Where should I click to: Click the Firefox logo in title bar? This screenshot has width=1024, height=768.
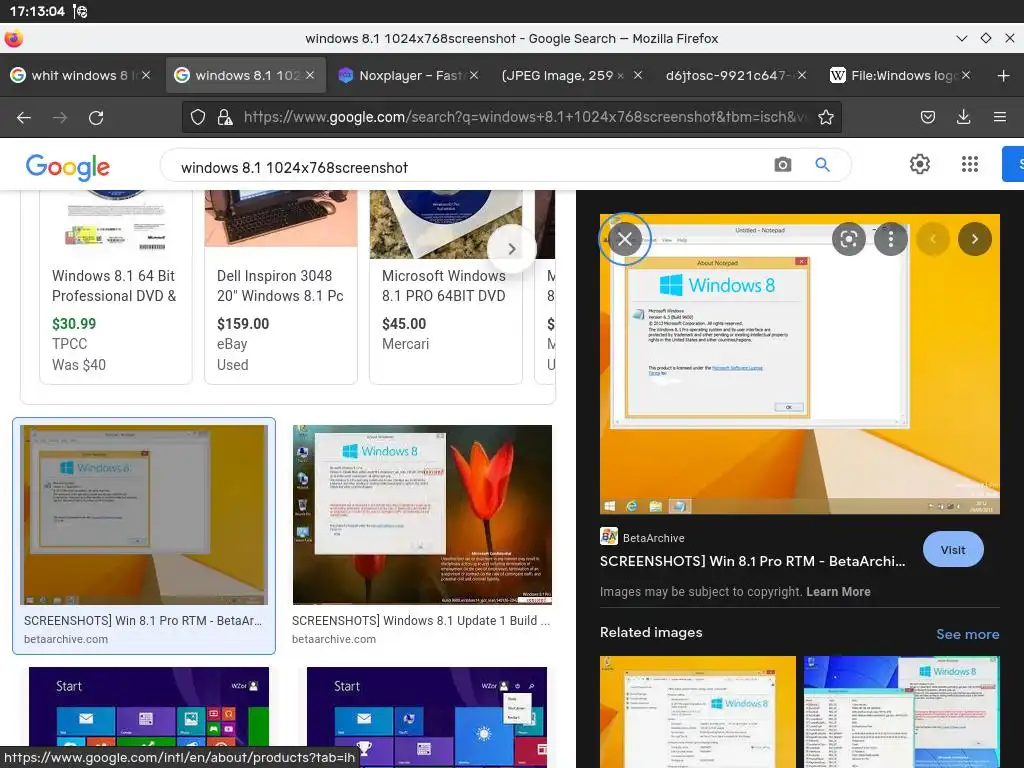click(13, 39)
